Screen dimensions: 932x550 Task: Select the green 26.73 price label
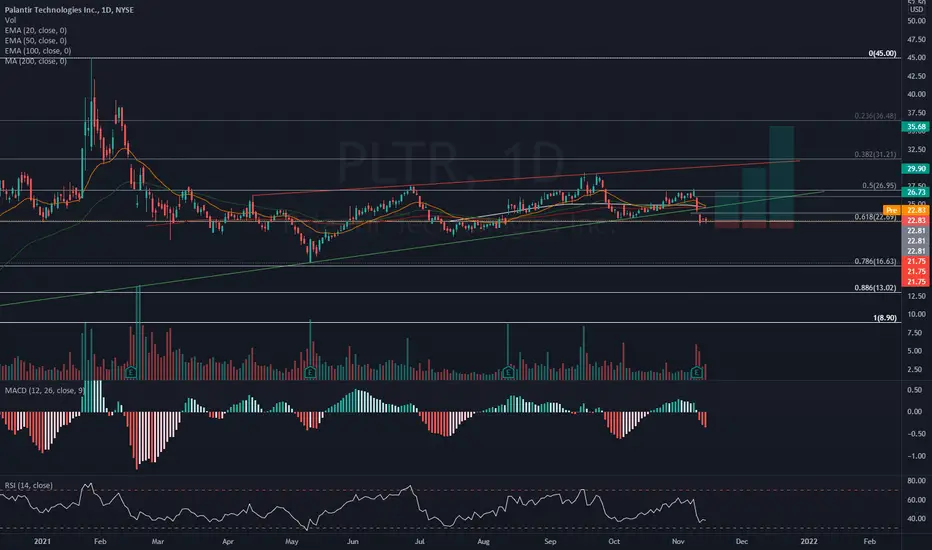pos(915,192)
